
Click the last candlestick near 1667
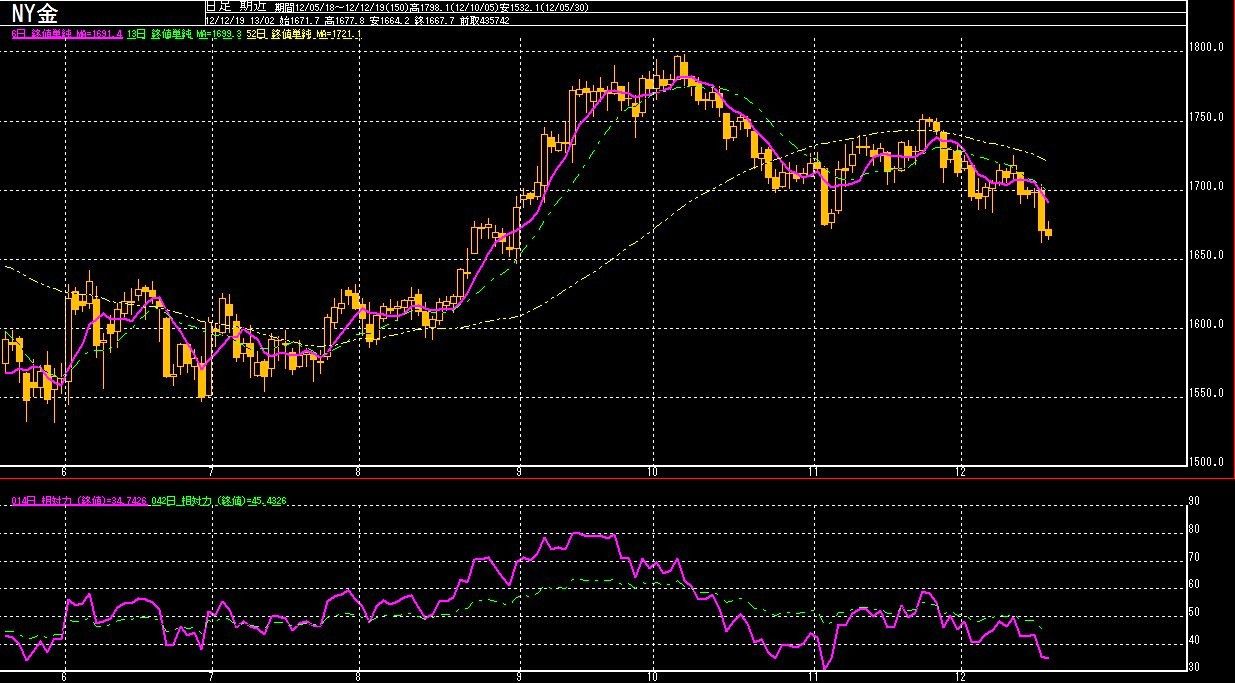pyautogui.click(x=1048, y=233)
